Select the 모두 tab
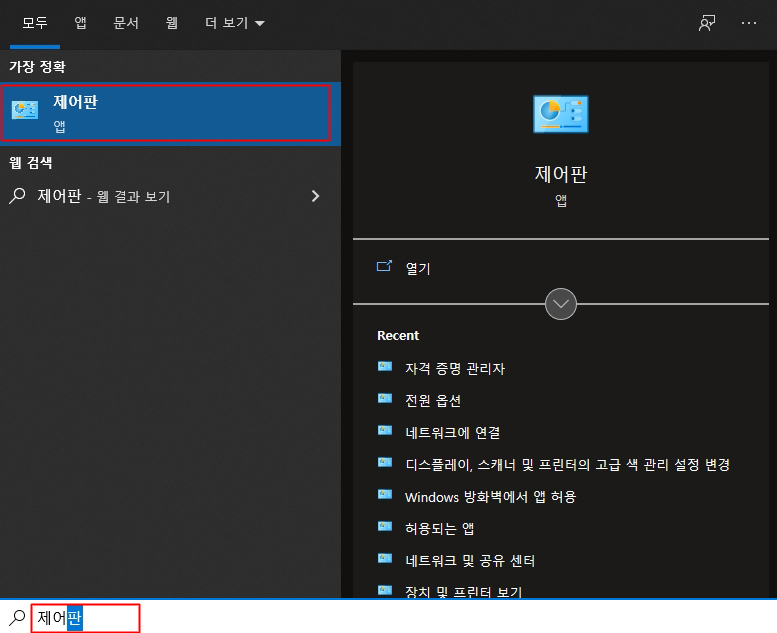 click(35, 23)
